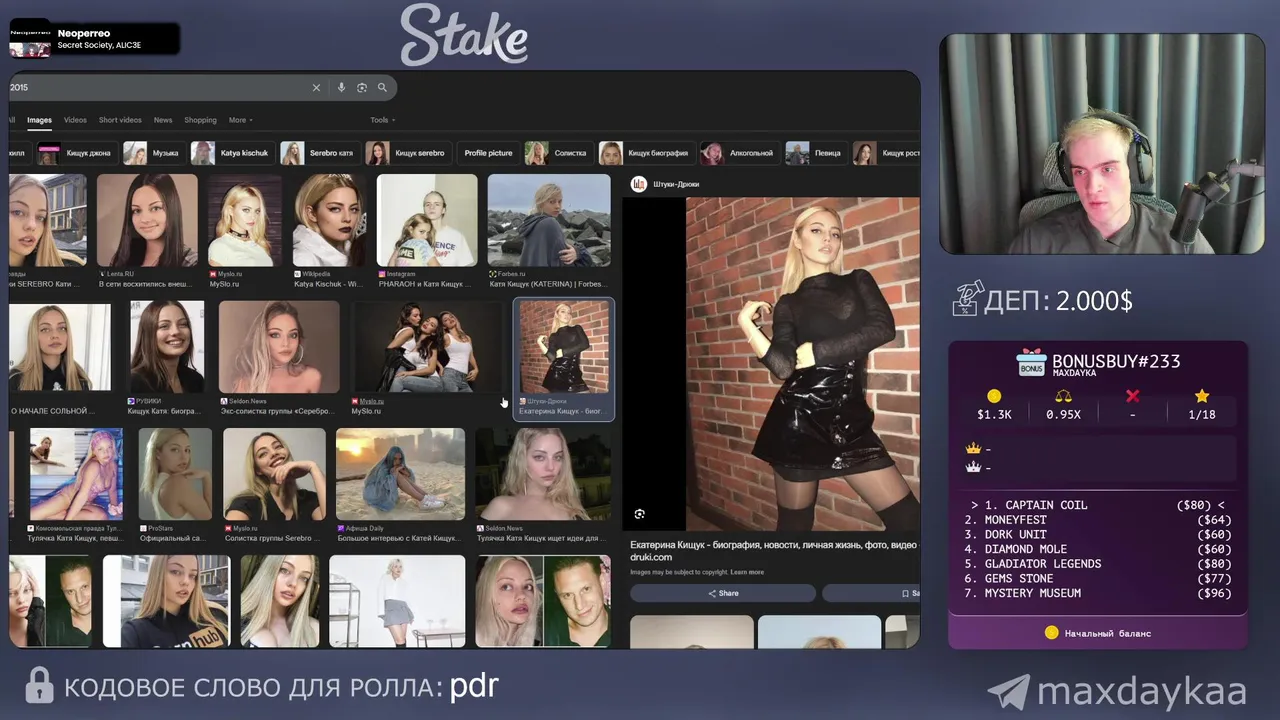Screen dimensions: 1280x720
Task: Open the Wikipedia Katya Kischuk thumbnail
Action: click(329, 220)
